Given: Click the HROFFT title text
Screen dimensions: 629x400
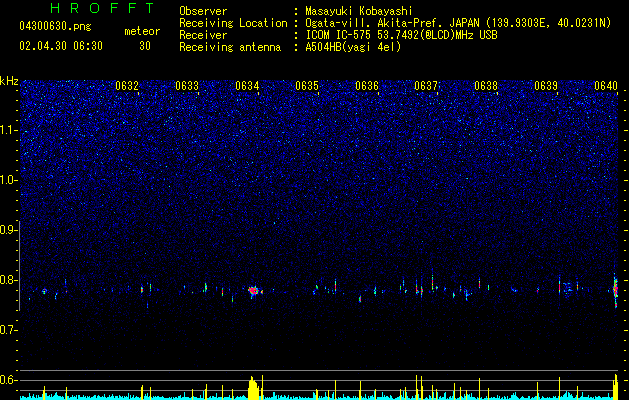Looking at the screenshot, I should [103, 8].
